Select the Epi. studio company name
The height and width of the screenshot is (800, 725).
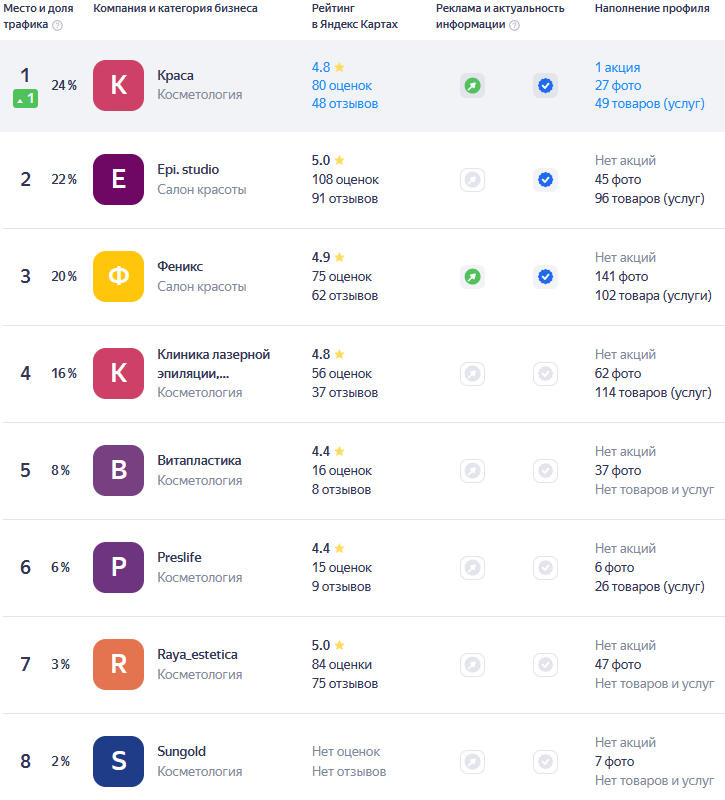188,170
